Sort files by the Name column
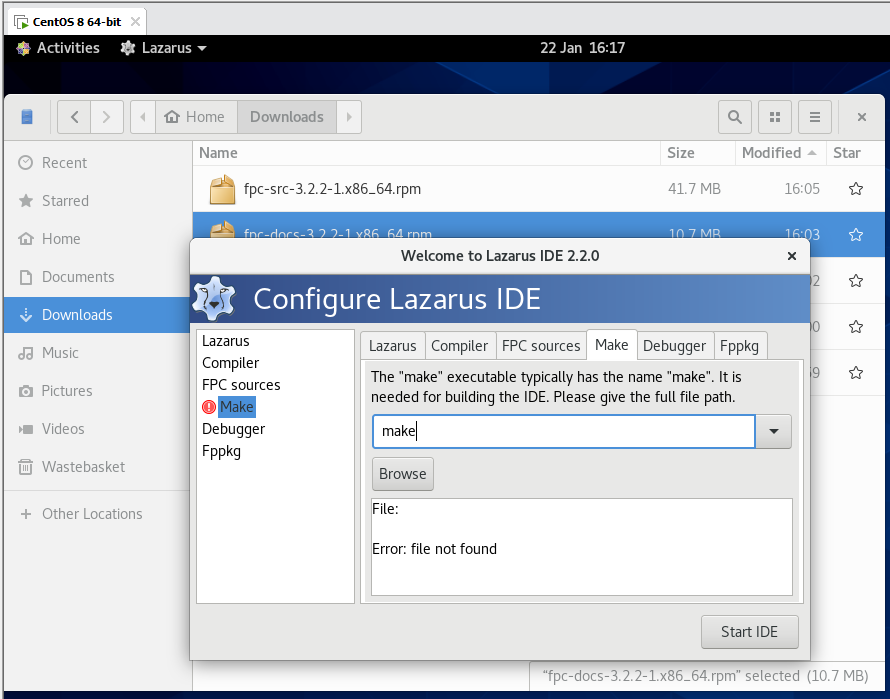890x699 pixels. (426, 153)
